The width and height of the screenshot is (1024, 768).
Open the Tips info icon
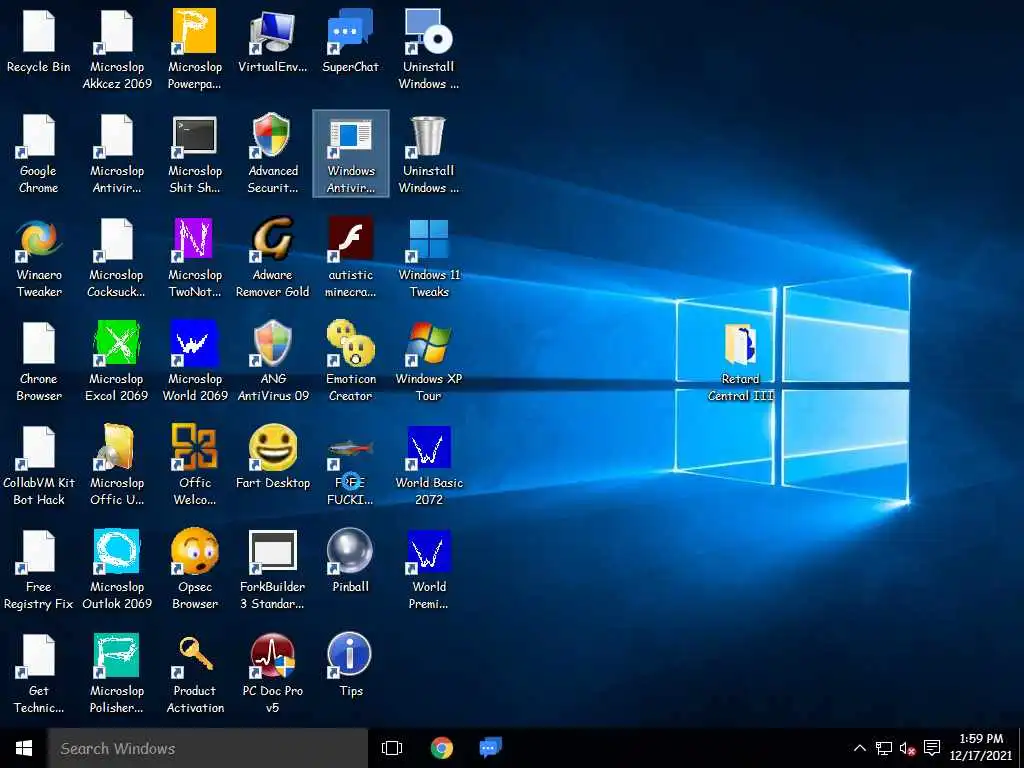tap(350, 655)
